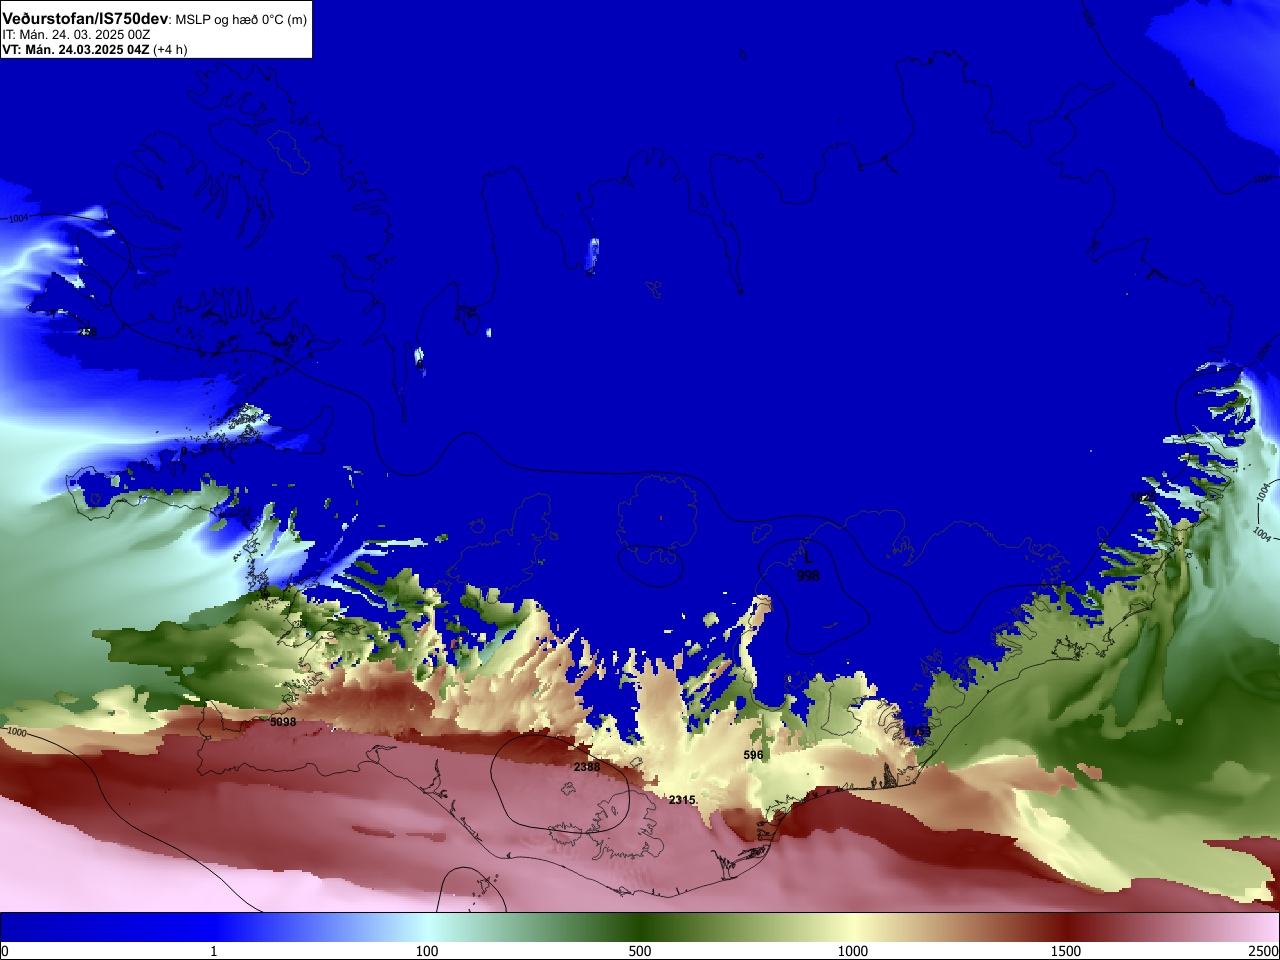Click the 'VT: Mán. 24.03.2025 04Z' line
Screen dimensions: 1280x960
(x=76, y=50)
